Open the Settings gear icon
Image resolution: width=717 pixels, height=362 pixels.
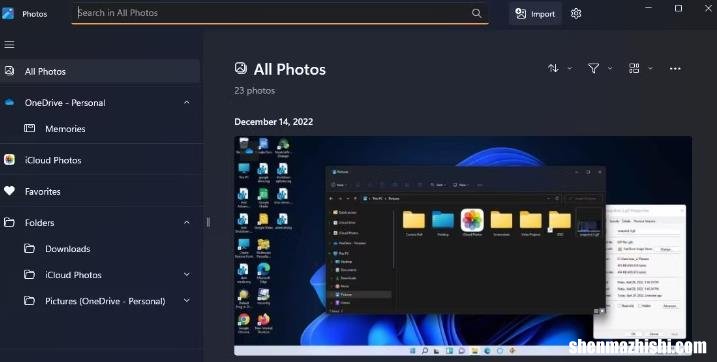click(x=576, y=14)
